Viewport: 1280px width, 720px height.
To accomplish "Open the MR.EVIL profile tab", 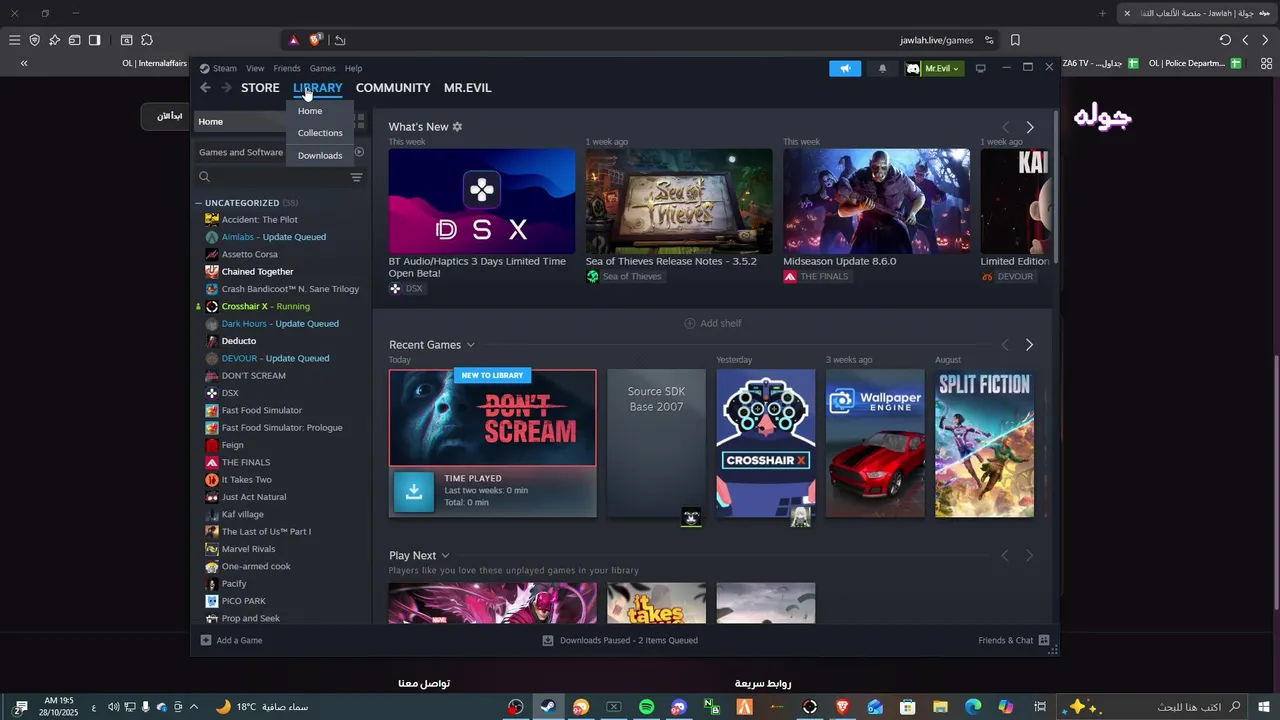I will [468, 88].
